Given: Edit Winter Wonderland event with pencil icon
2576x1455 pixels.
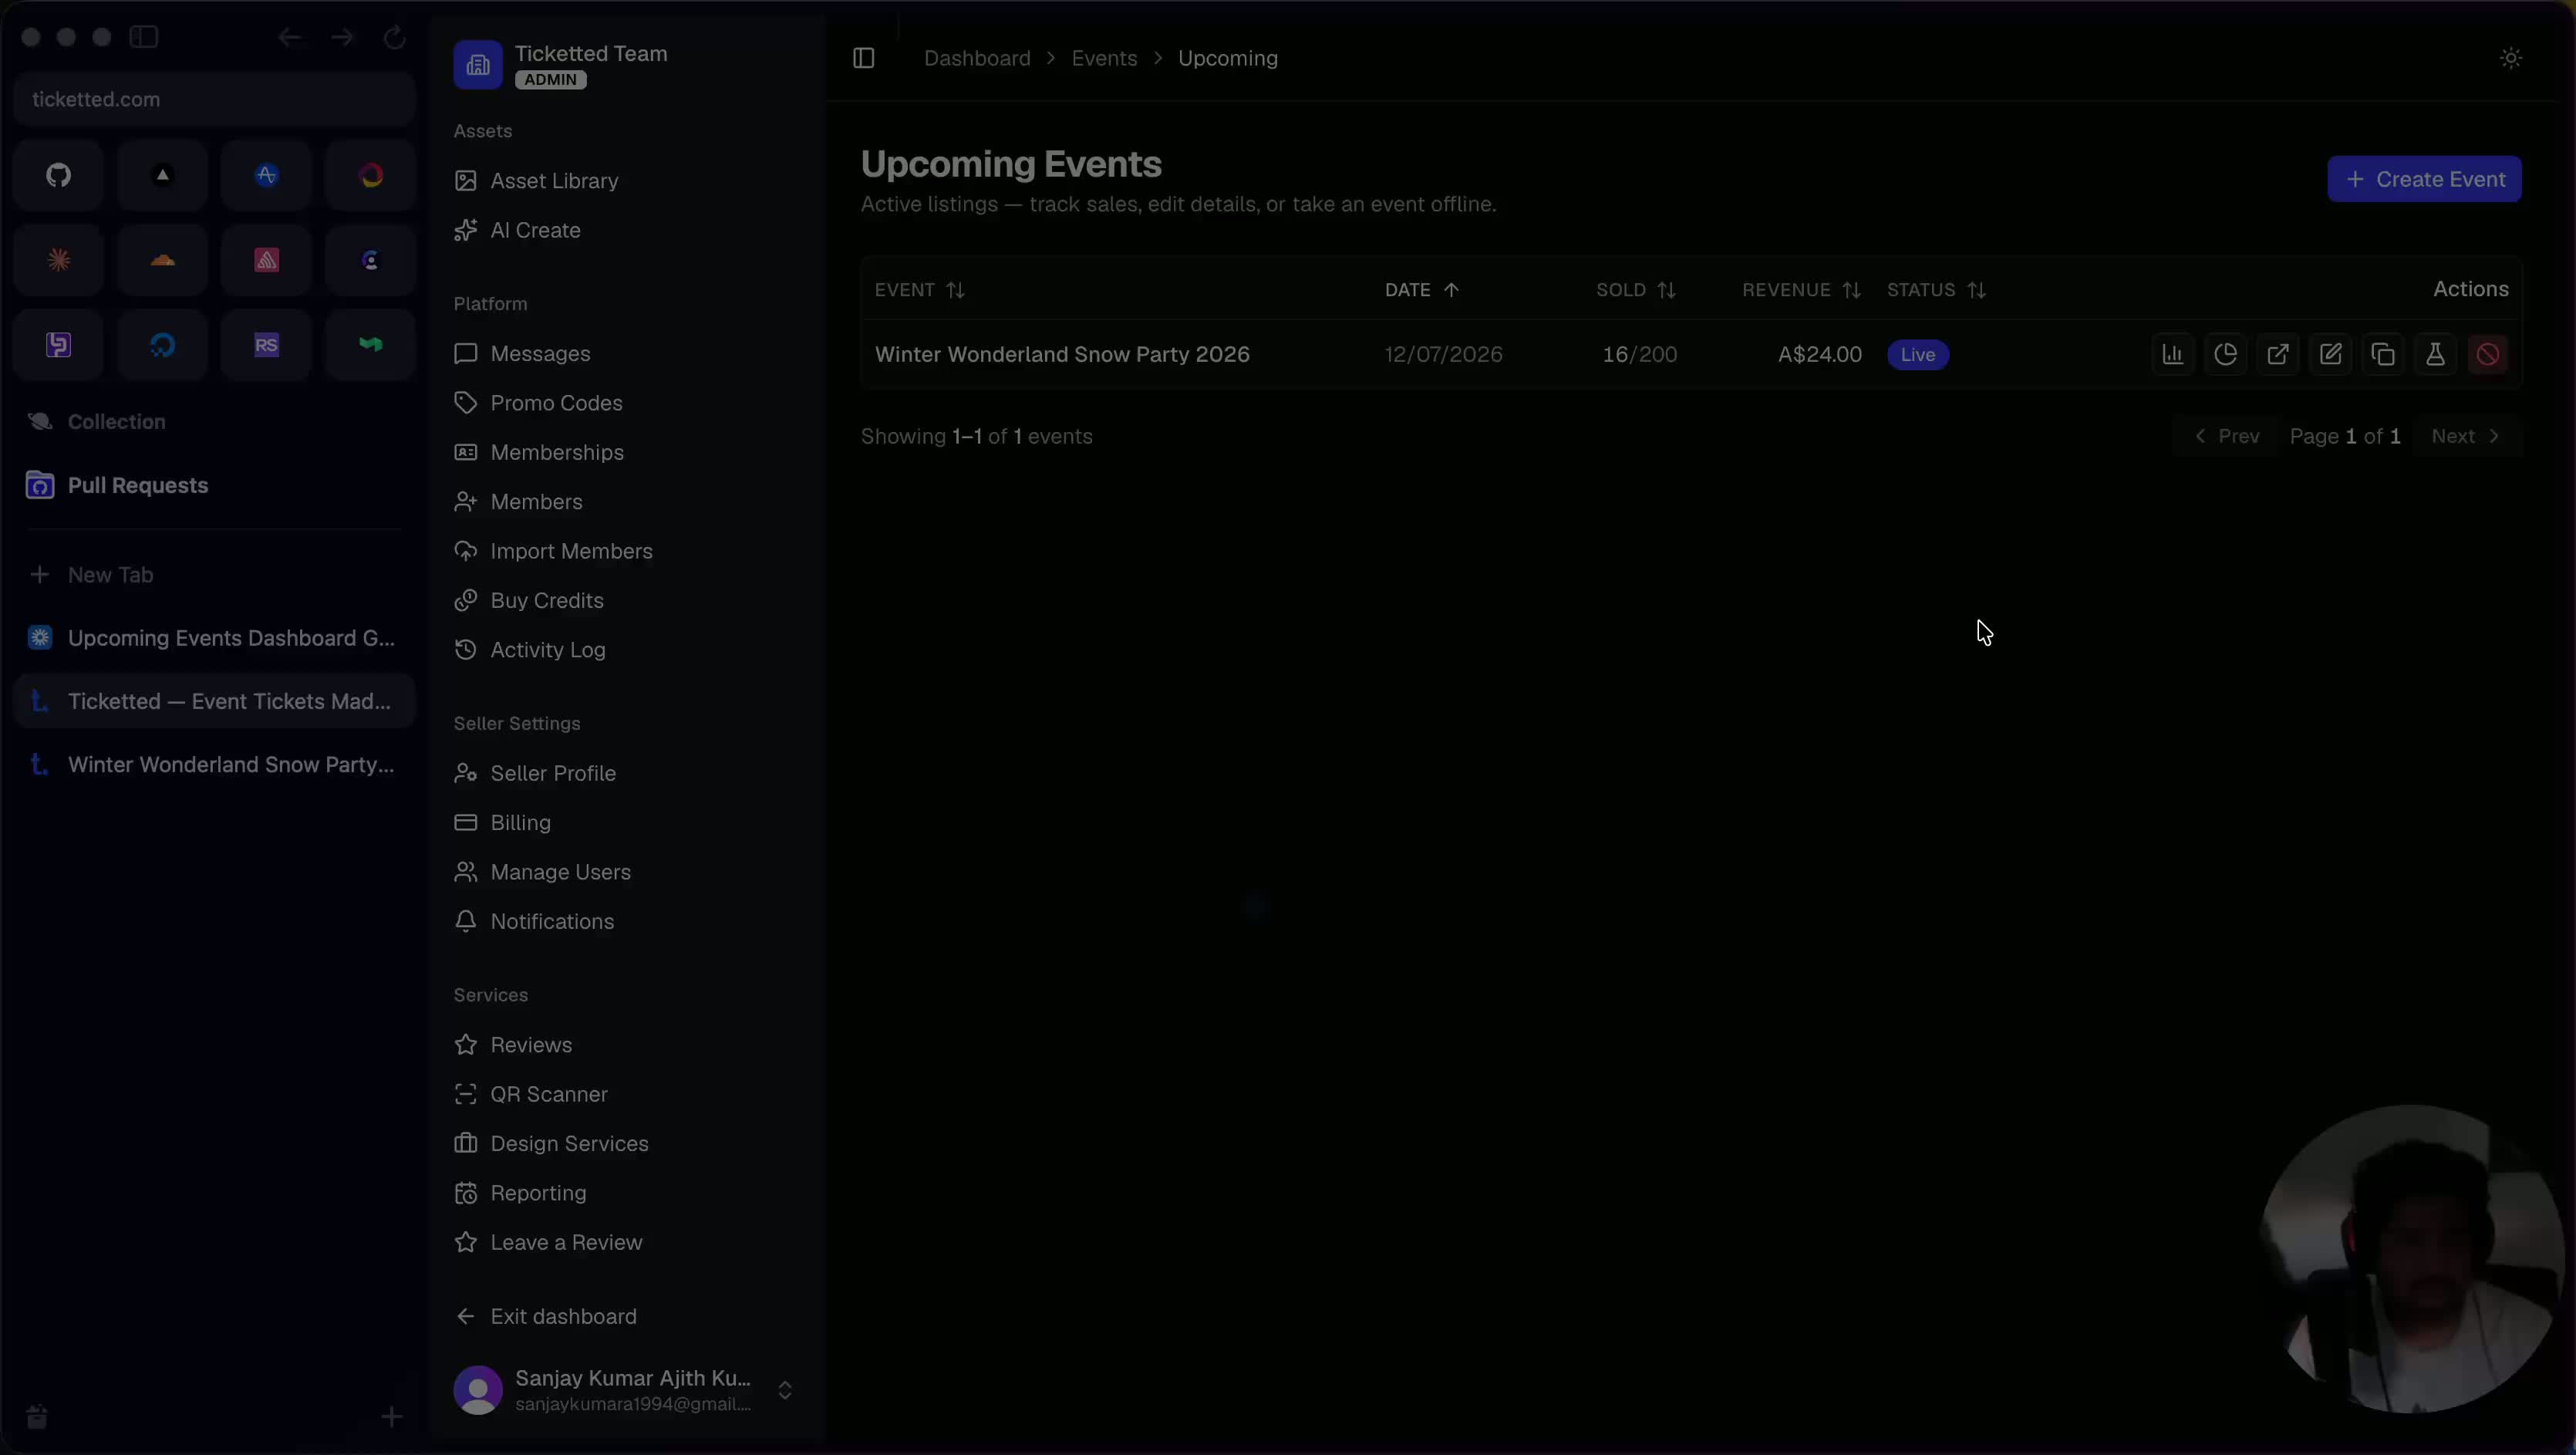Looking at the screenshot, I should pos(2330,354).
